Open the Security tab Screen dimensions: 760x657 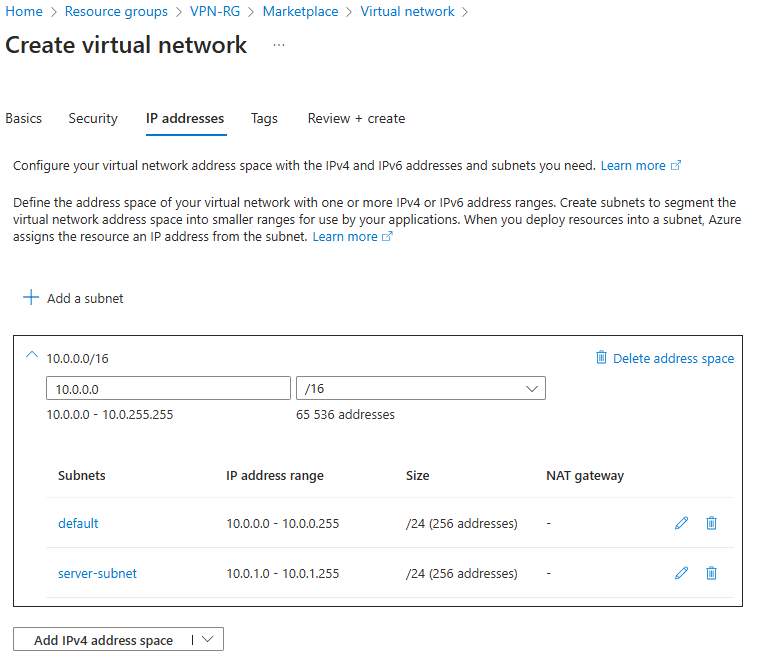93,118
